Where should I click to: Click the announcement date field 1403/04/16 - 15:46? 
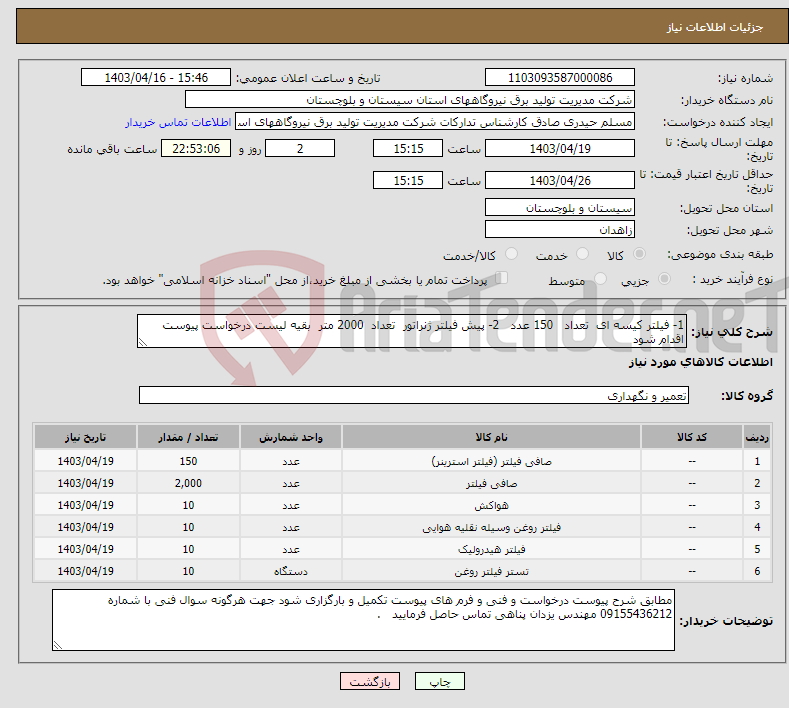click(156, 77)
